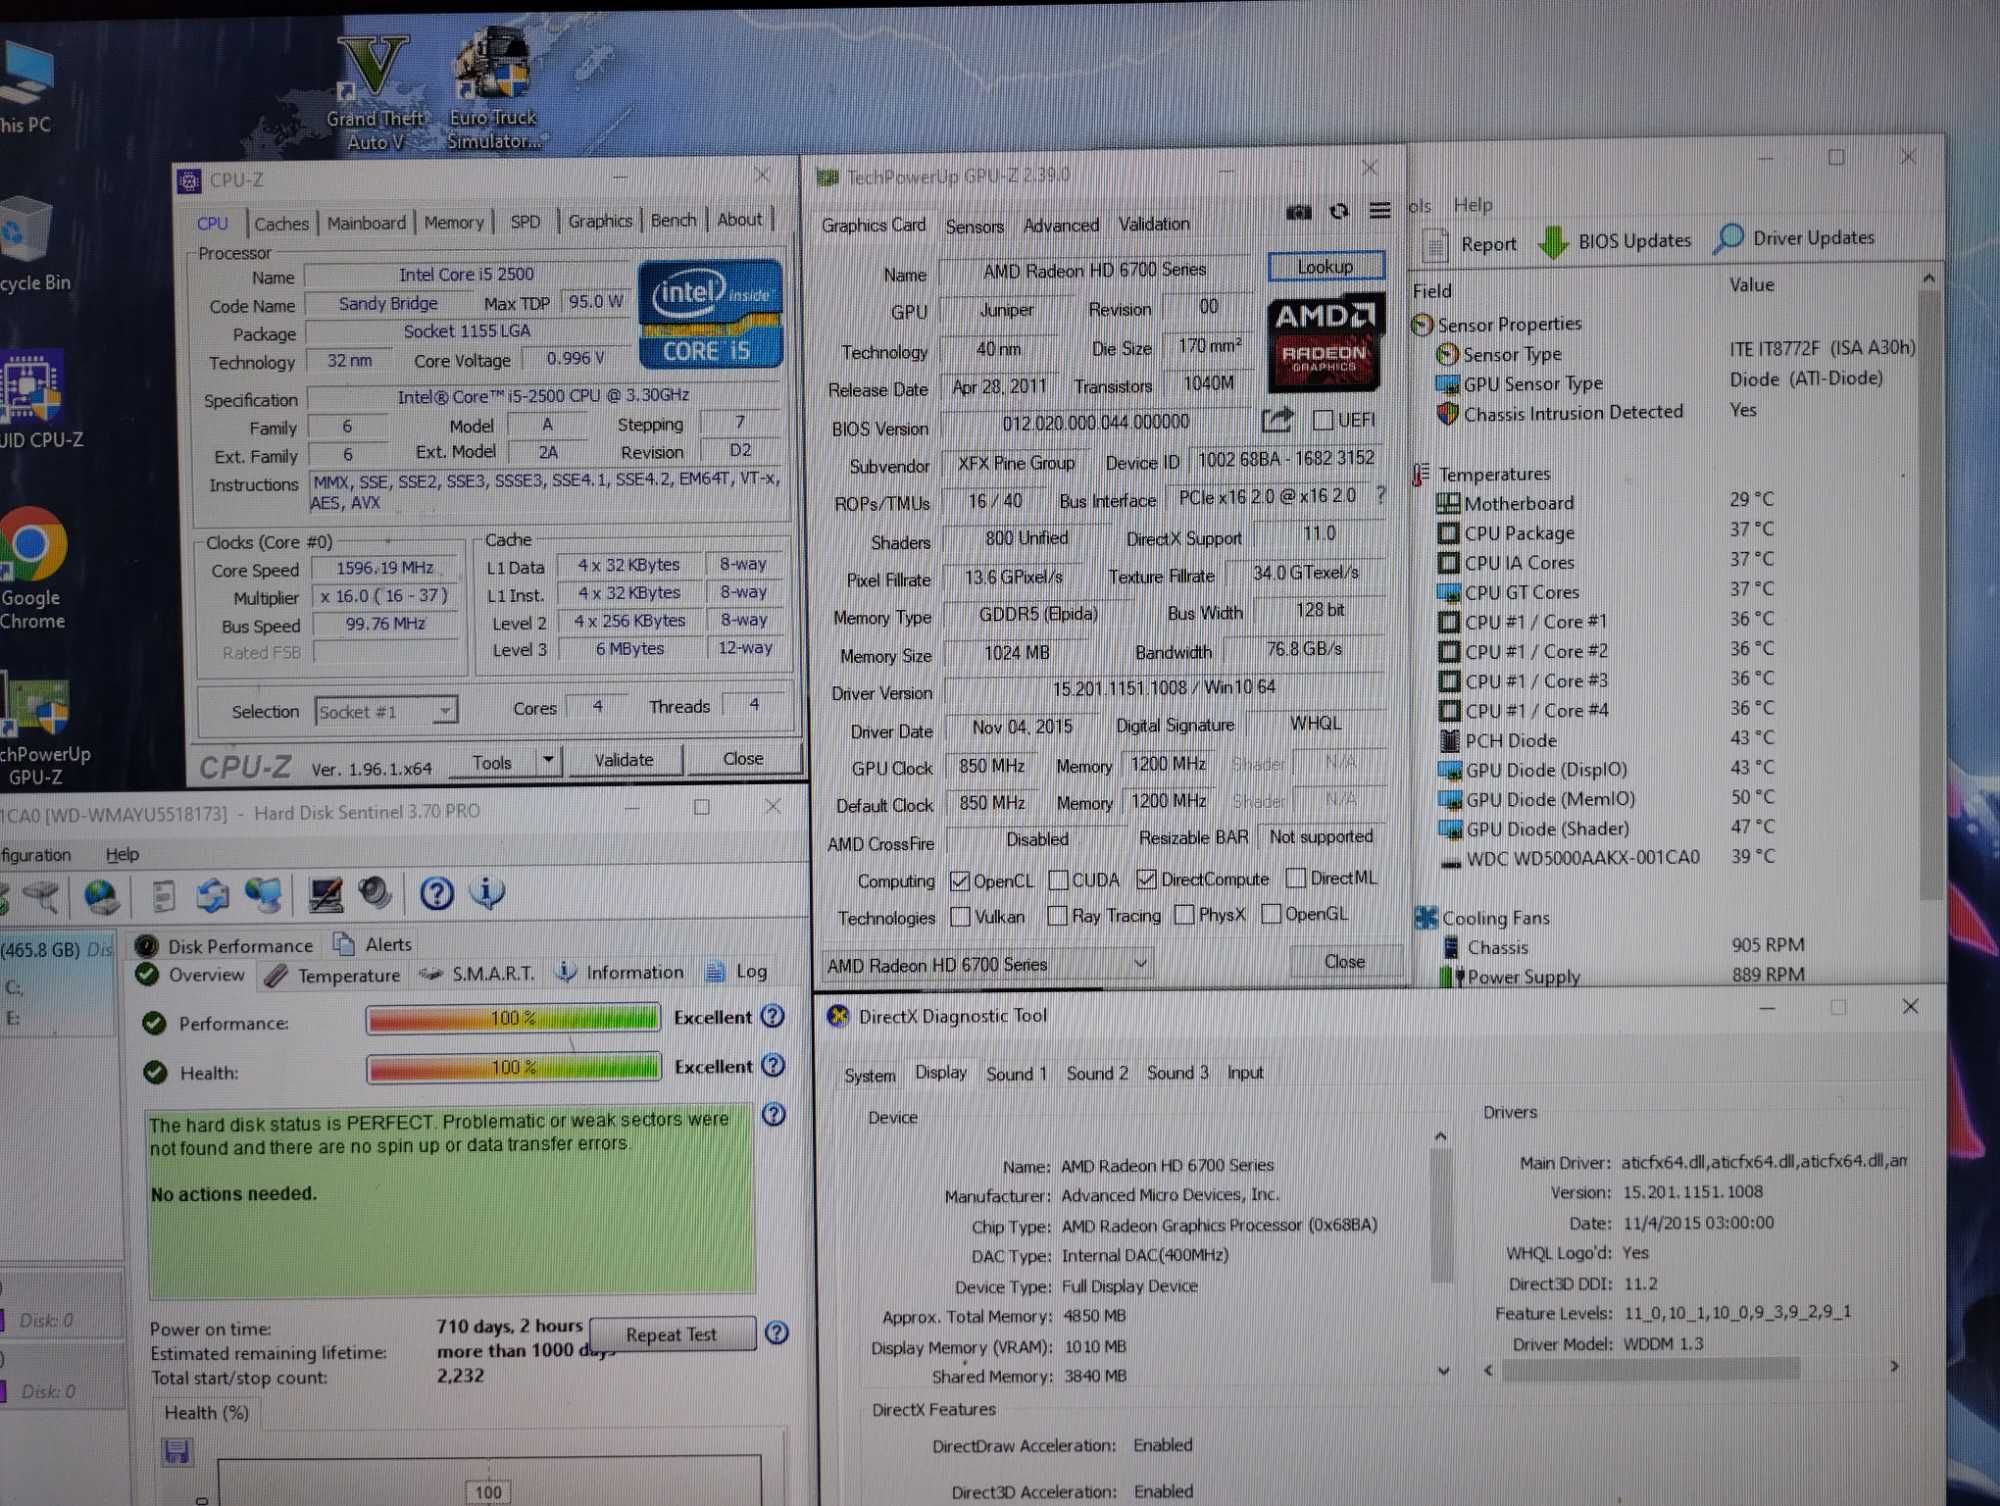The width and height of the screenshot is (2000, 1506).
Task: Click the Lookup button in GPU-Z
Action: [1326, 267]
